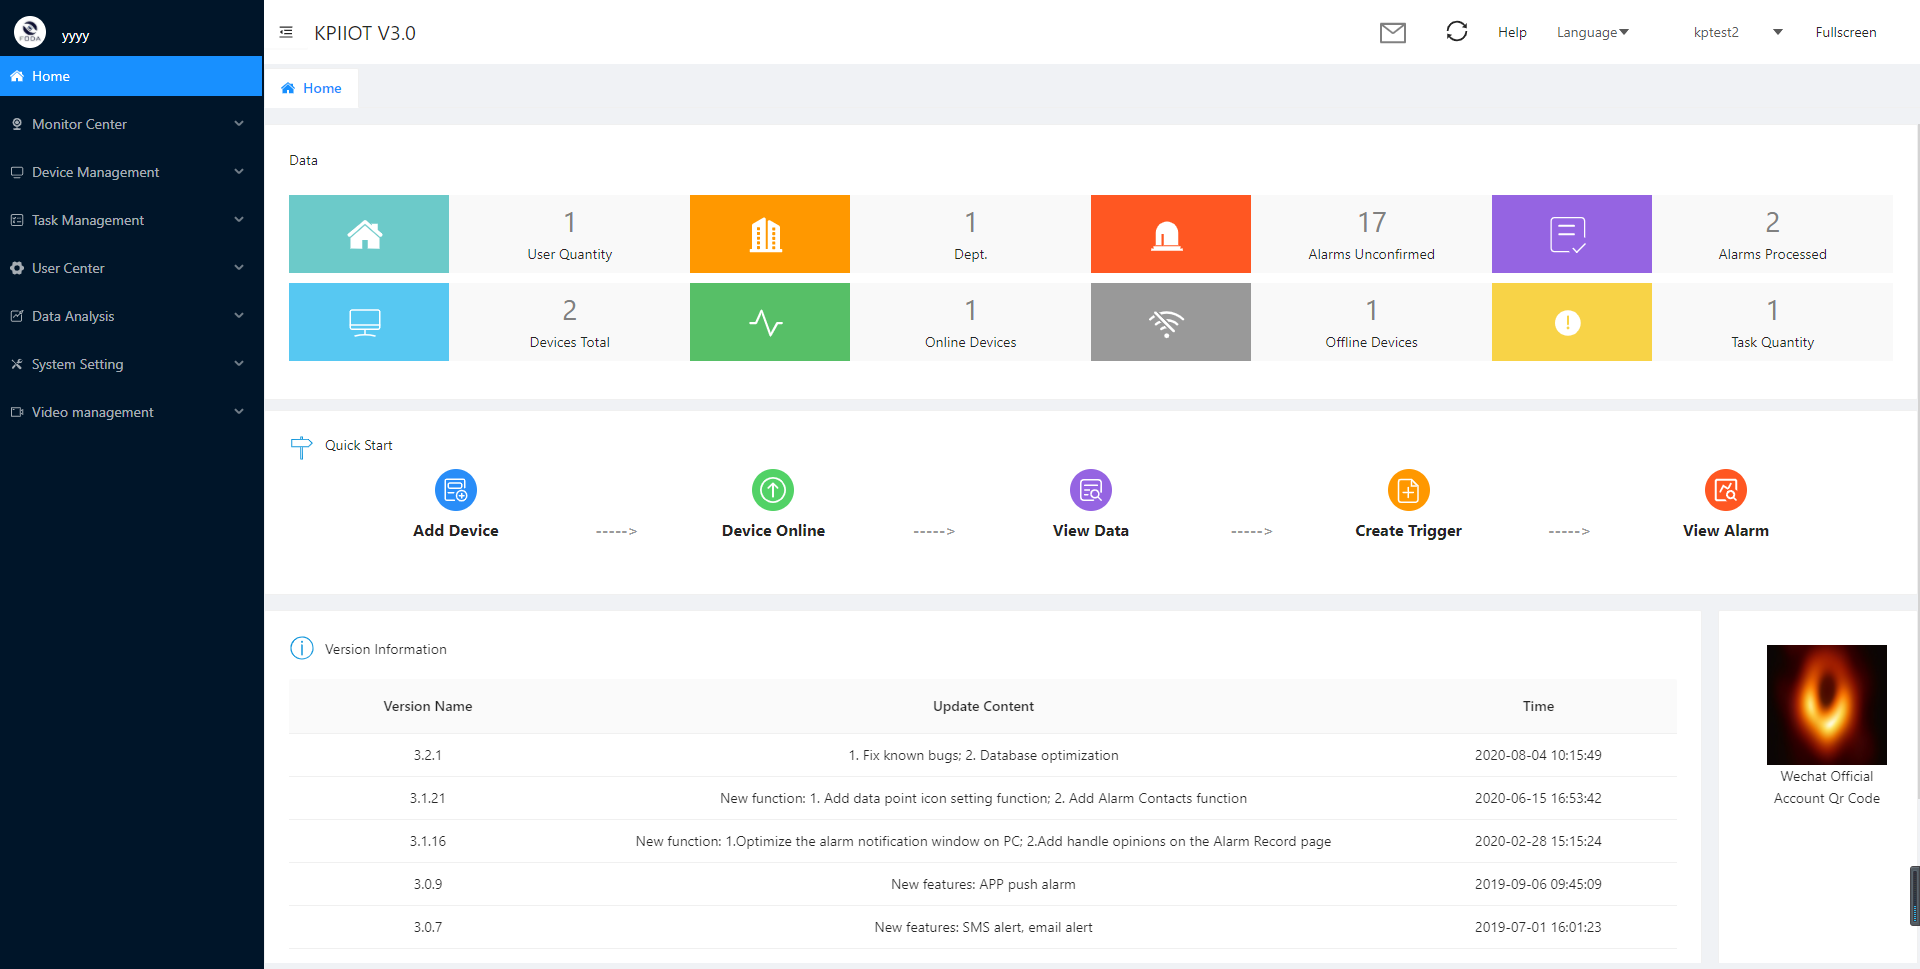Click the Wechat QR code image

(1827, 705)
